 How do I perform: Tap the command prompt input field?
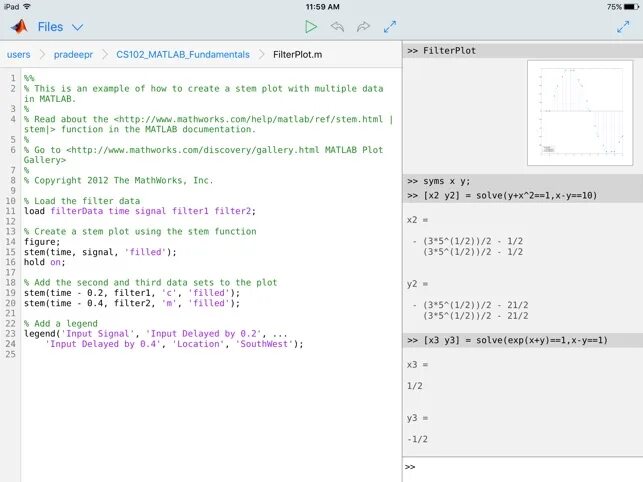tap(523, 467)
